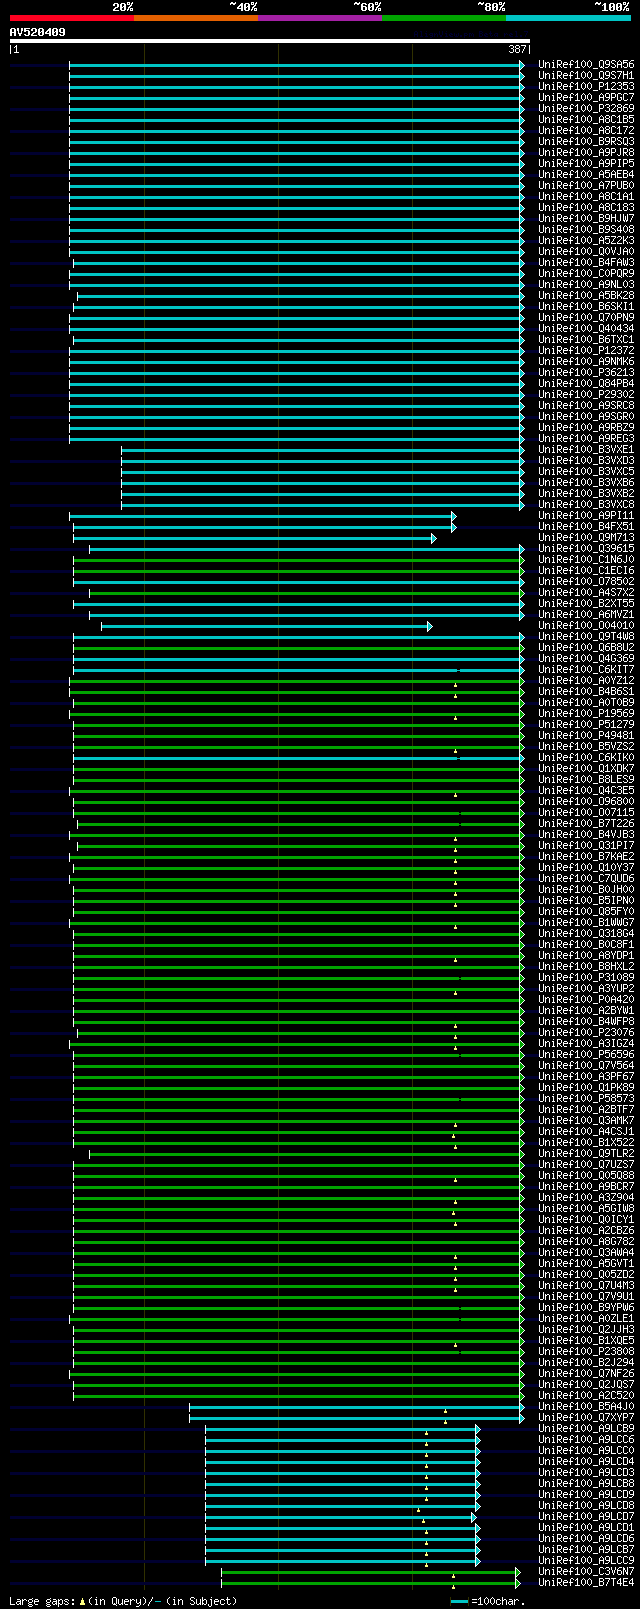Image resolution: width=640 pixels, height=1609 pixels.
Task: Select label UniRef100_P31089
Action: pyautogui.click(x=586, y=977)
